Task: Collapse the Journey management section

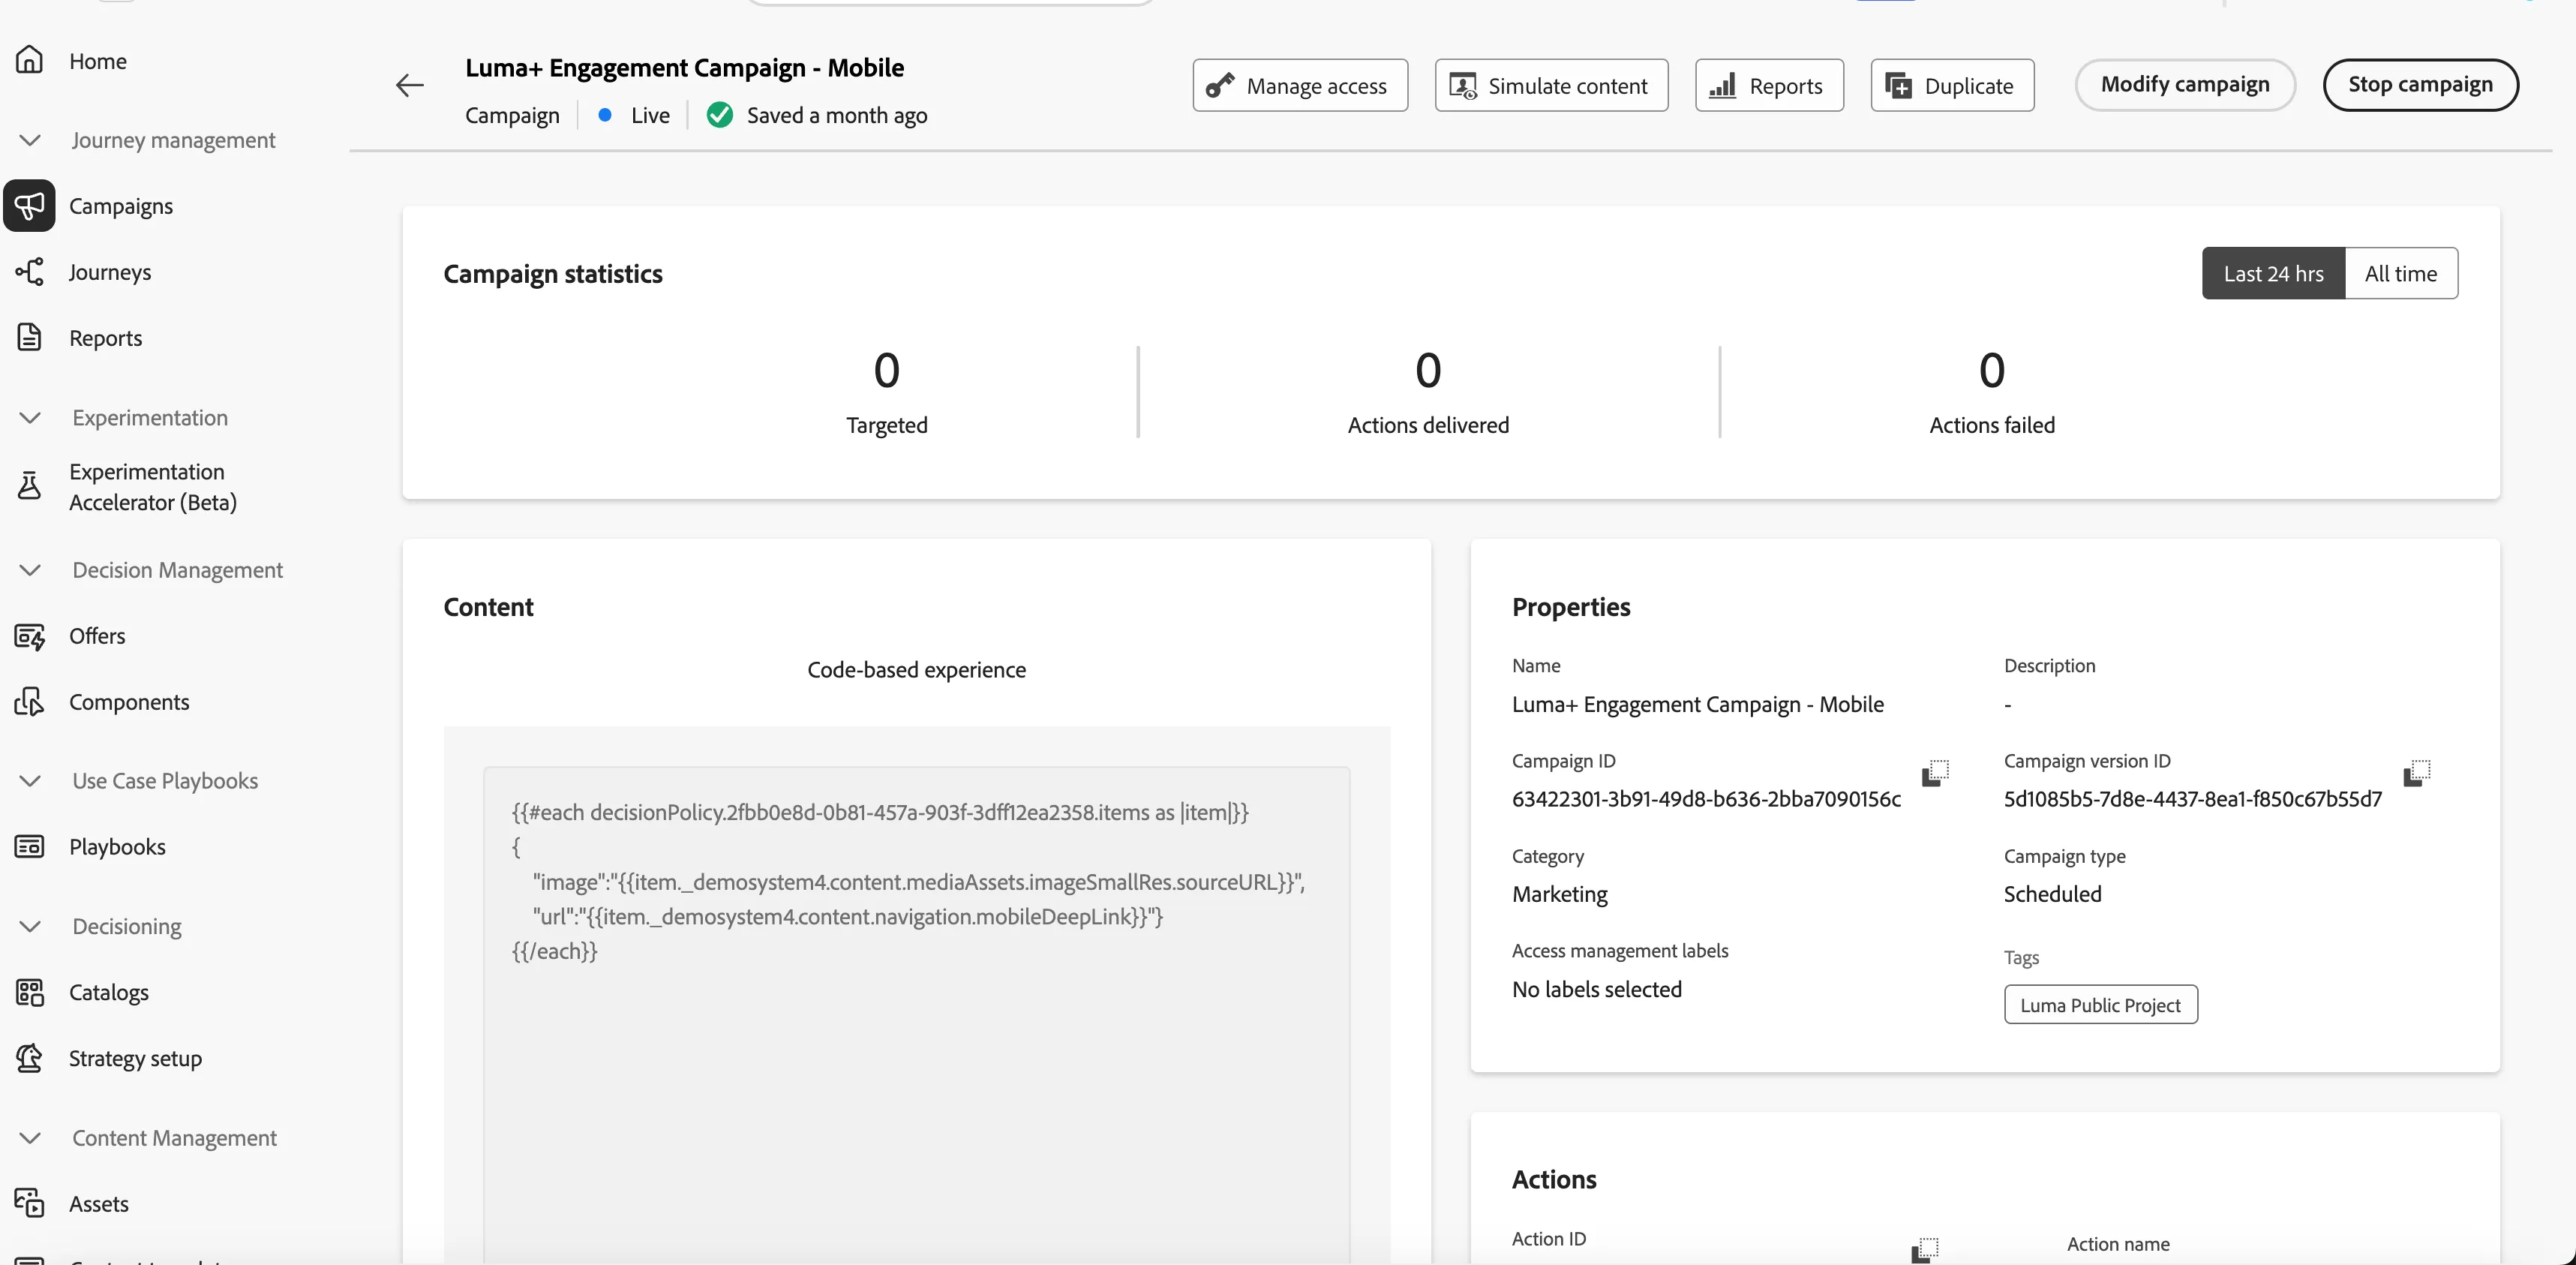Action: pyautogui.click(x=30, y=140)
